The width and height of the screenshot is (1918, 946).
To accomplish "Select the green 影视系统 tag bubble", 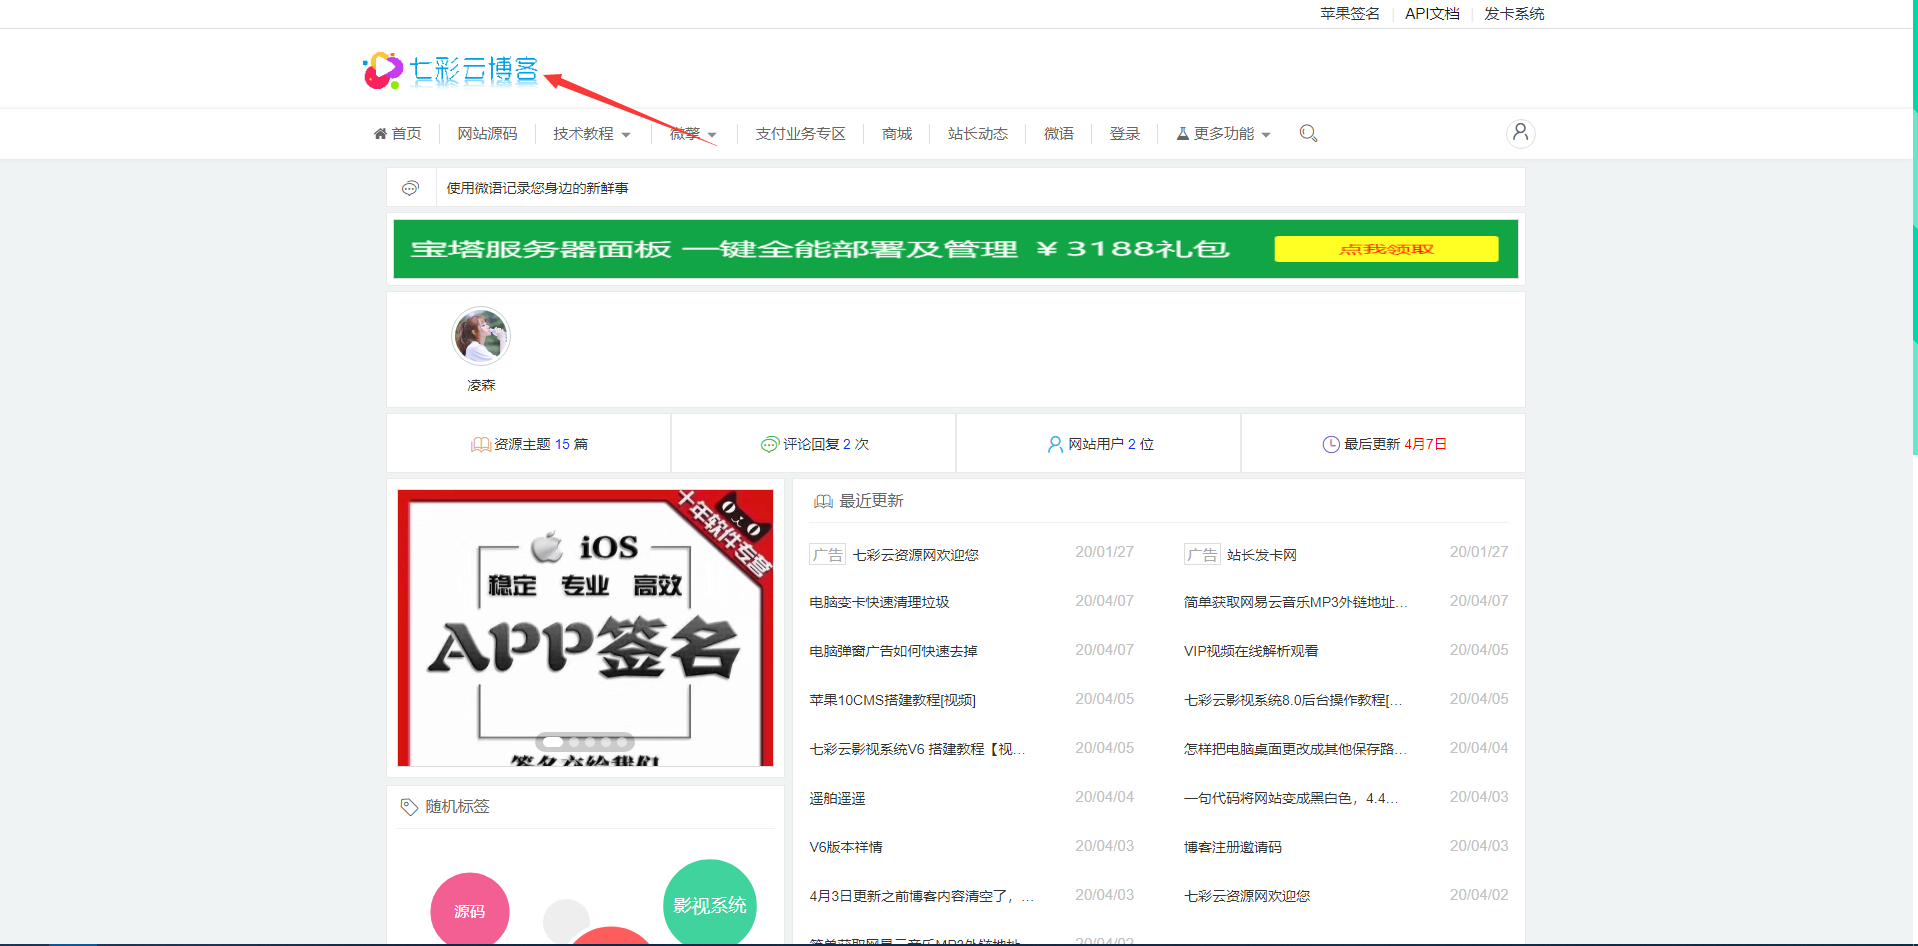I will 710,904.
